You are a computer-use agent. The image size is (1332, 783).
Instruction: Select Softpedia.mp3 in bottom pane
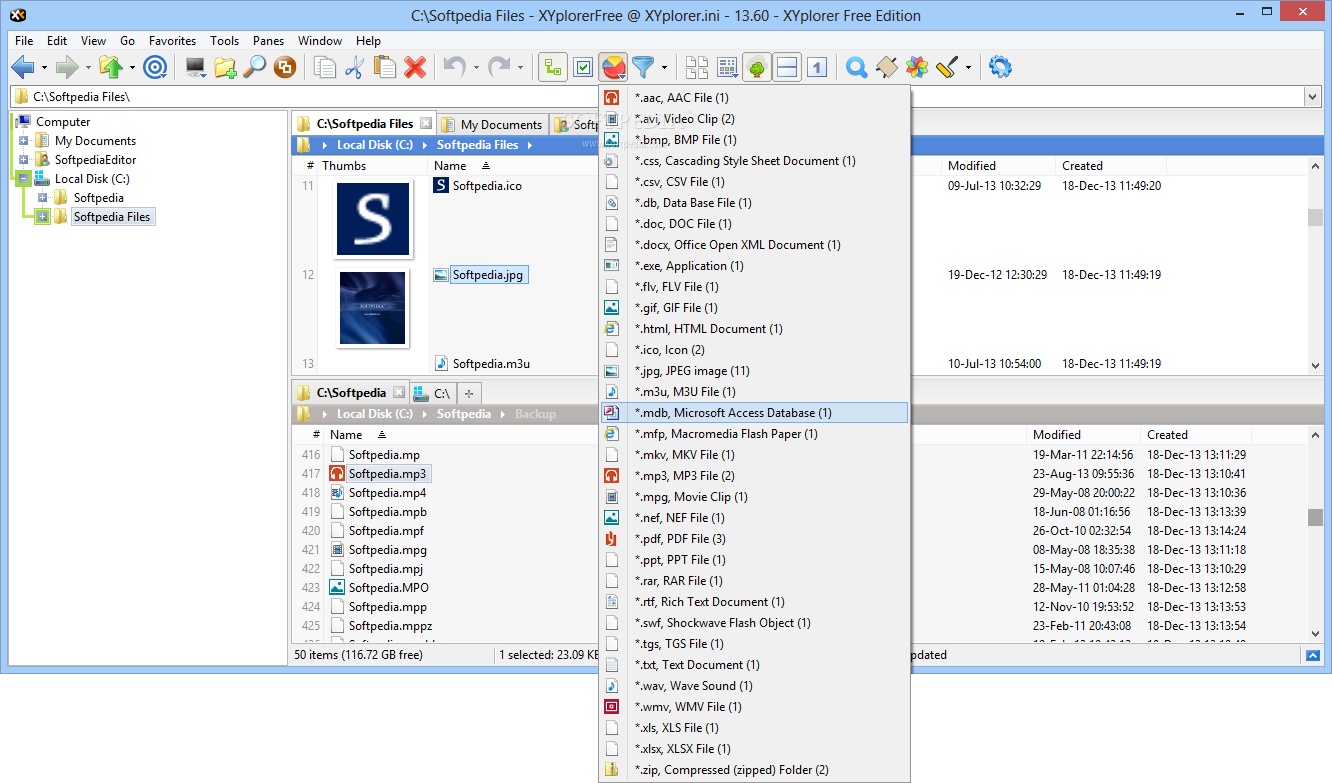[x=387, y=474]
